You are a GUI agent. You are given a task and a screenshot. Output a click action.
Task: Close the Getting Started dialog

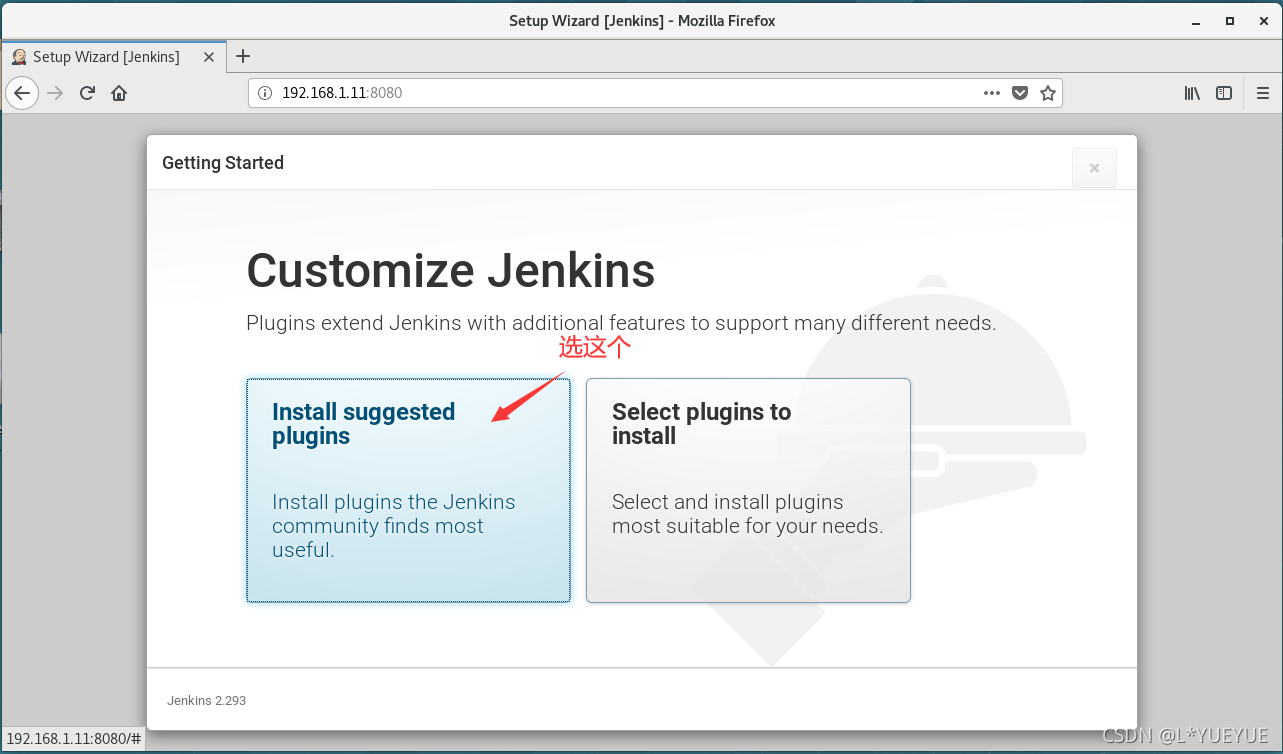pyautogui.click(x=1094, y=168)
